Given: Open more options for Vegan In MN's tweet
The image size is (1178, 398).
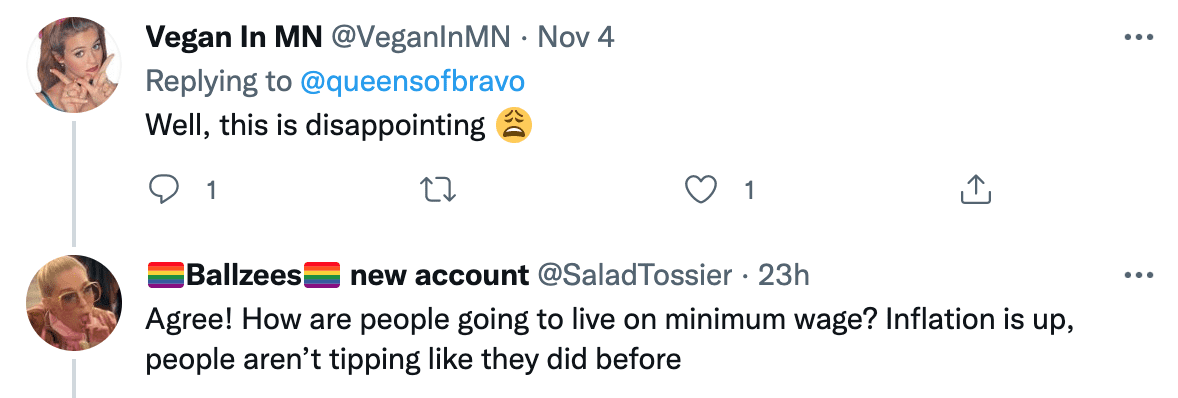Looking at the screenshot, I should (x=1138, y=37).
